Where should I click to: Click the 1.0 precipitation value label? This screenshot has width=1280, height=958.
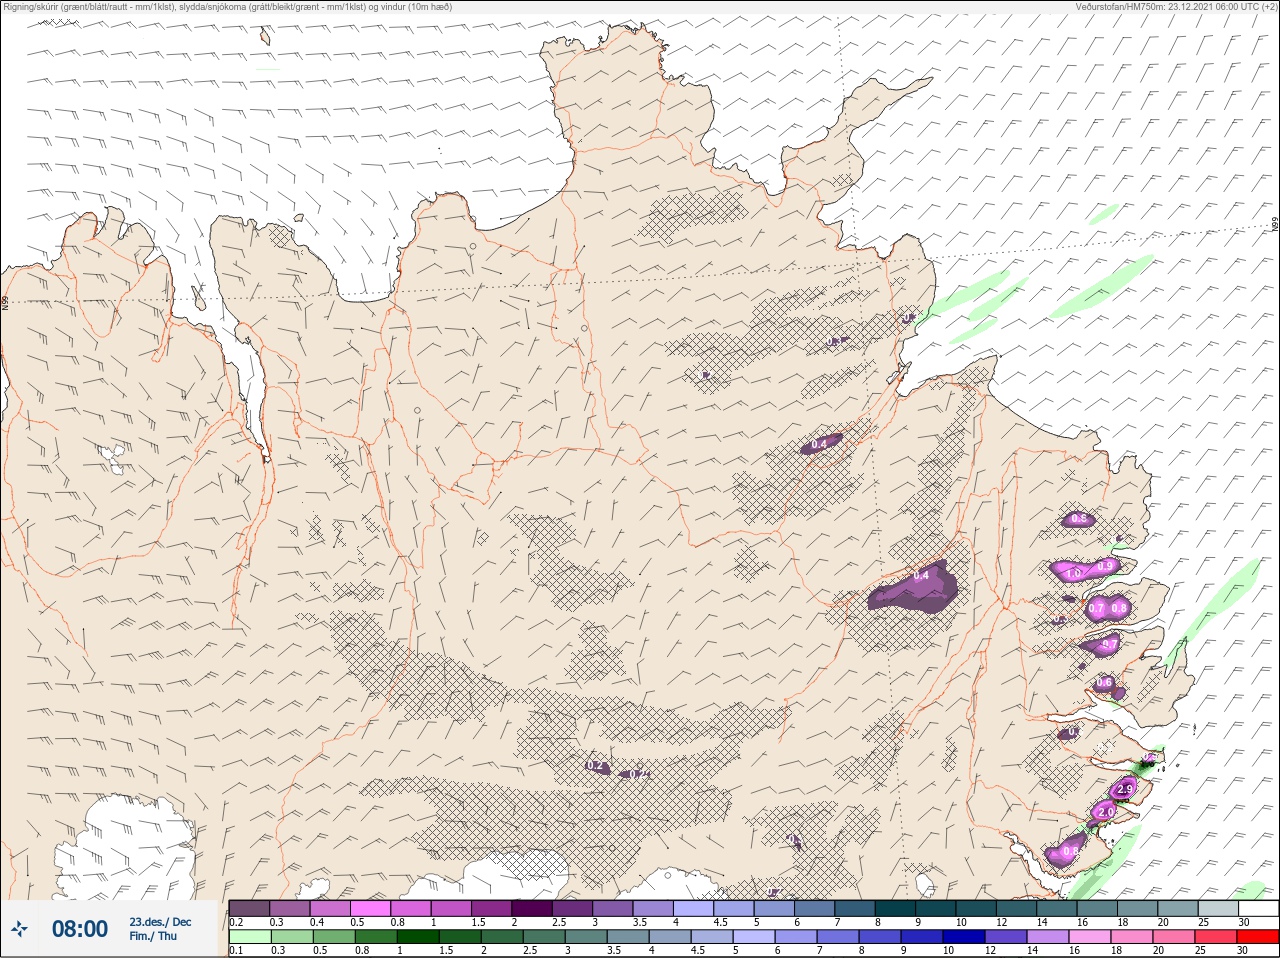[1073, 574]
